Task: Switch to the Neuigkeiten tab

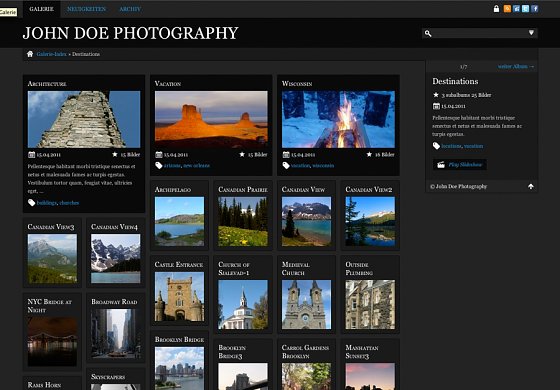Action: 86,9
